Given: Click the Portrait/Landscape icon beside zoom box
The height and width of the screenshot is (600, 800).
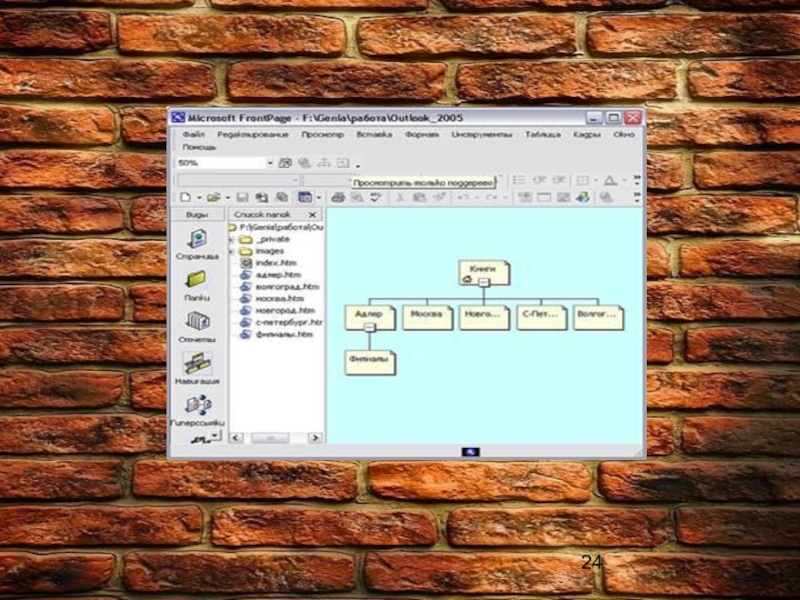Looking at the screenshot, I should click(x=285, y=163).
